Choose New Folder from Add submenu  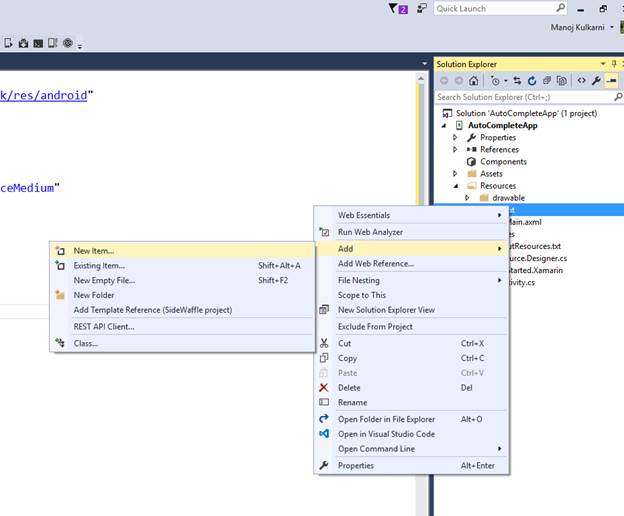point(182,295)
